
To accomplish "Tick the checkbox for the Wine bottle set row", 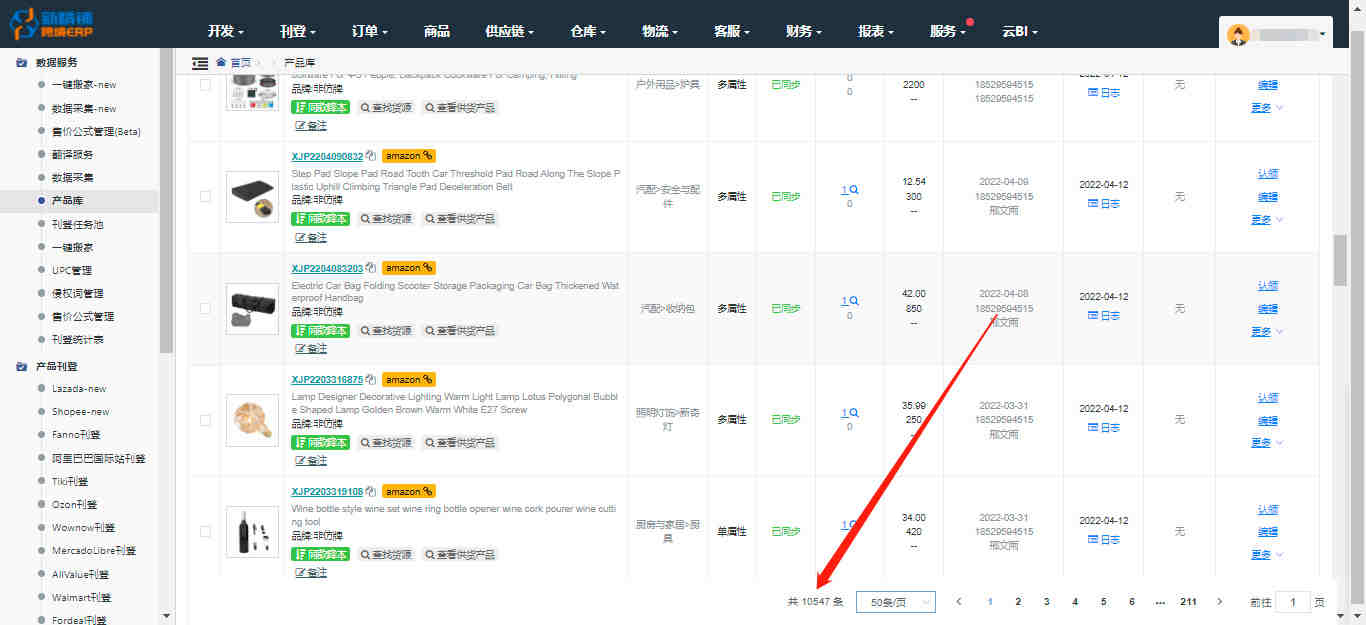I will click(205, 533).
